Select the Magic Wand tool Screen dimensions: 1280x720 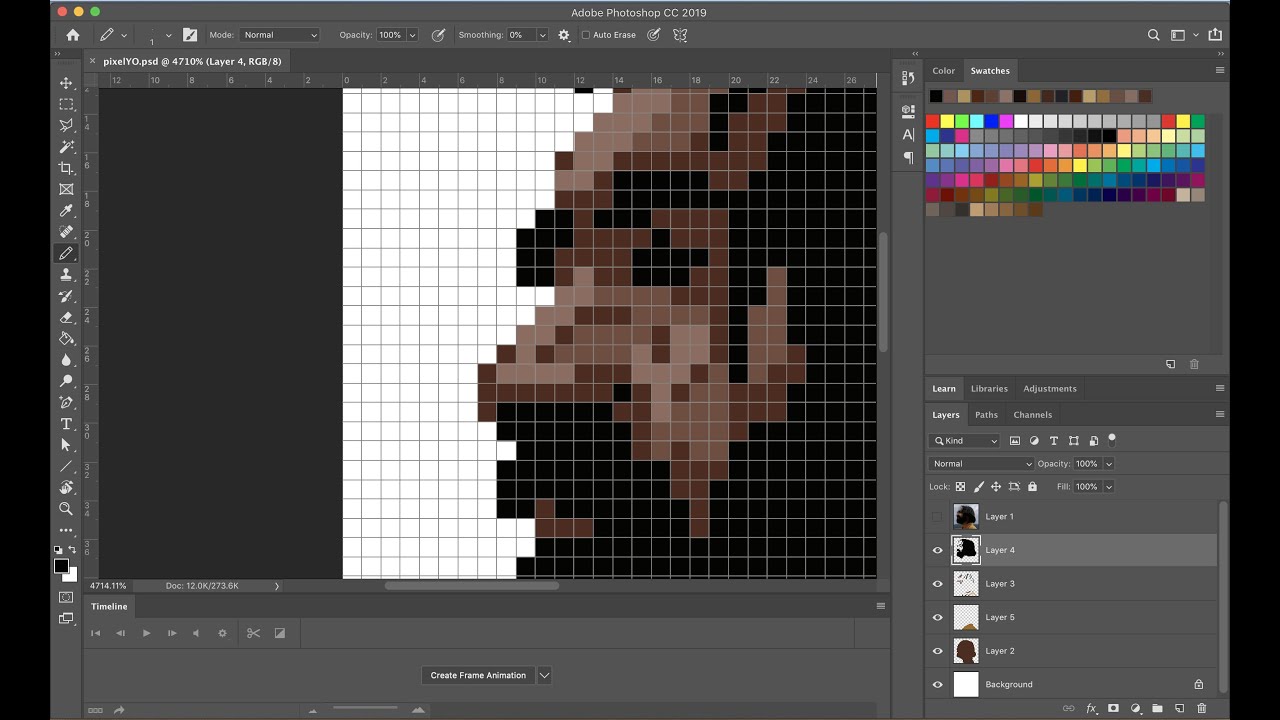coord(66,147)
